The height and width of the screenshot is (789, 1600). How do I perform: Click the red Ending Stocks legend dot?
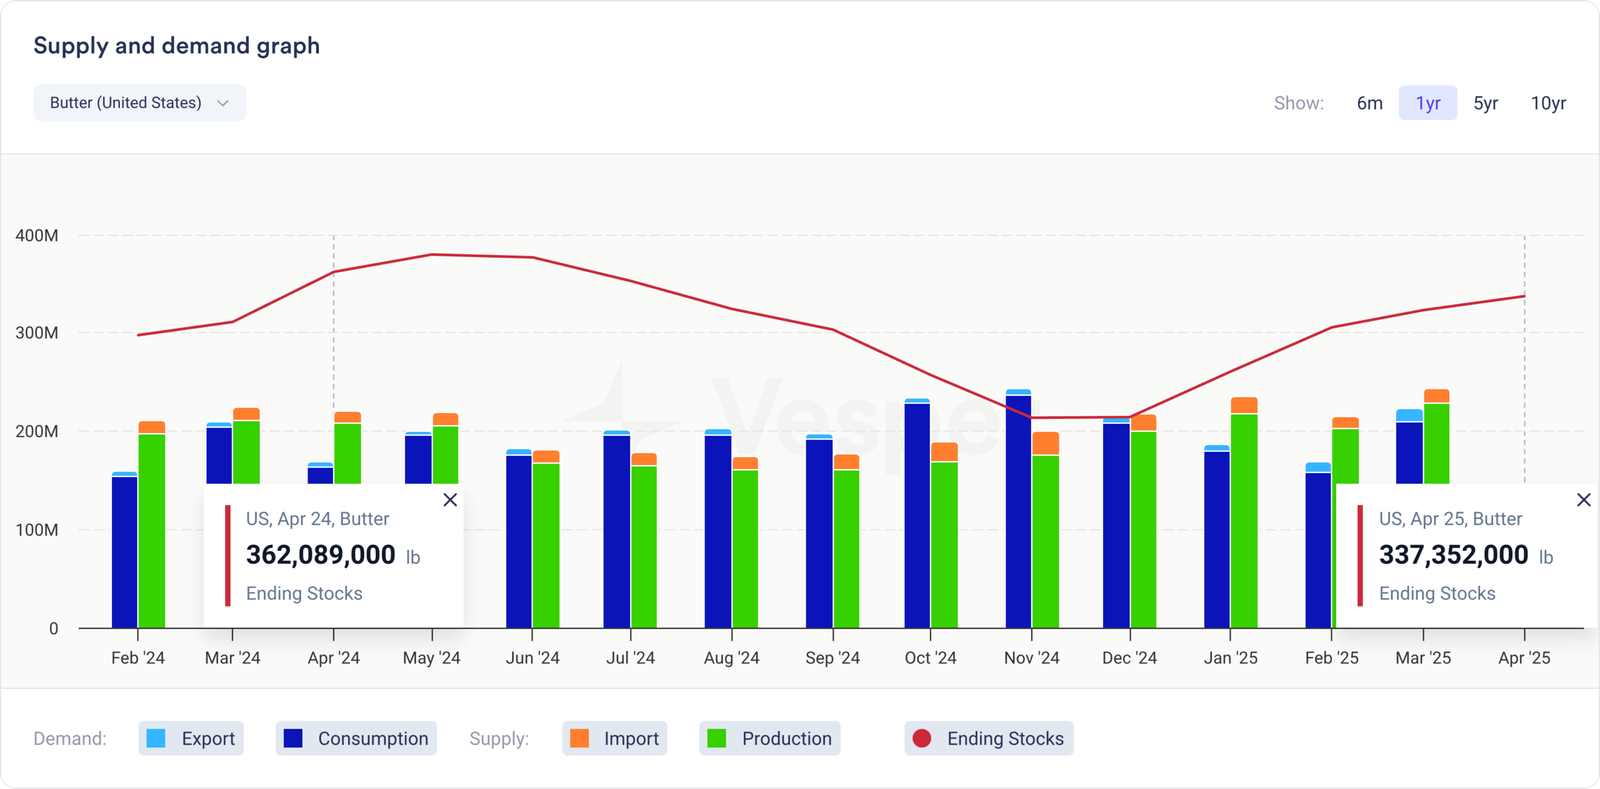(922, 739)
